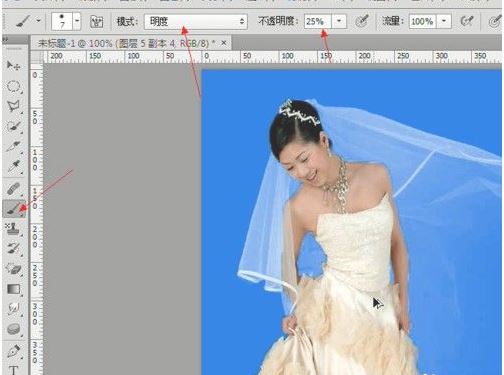Select the Elliptical Marquee tool
The height and width of the screenshot is (375, 504).
click(x=13, y=86)
